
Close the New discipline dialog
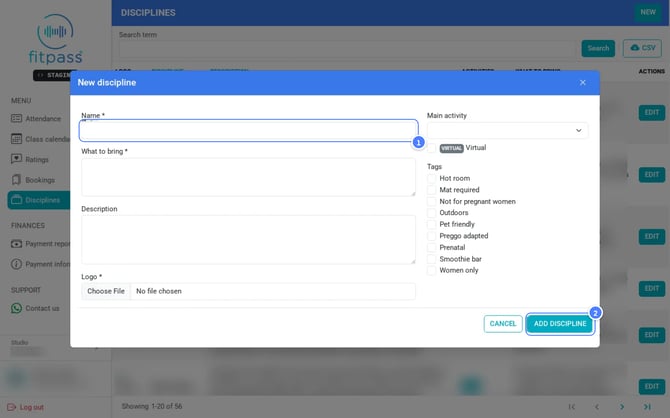click(x=582, y=82)
